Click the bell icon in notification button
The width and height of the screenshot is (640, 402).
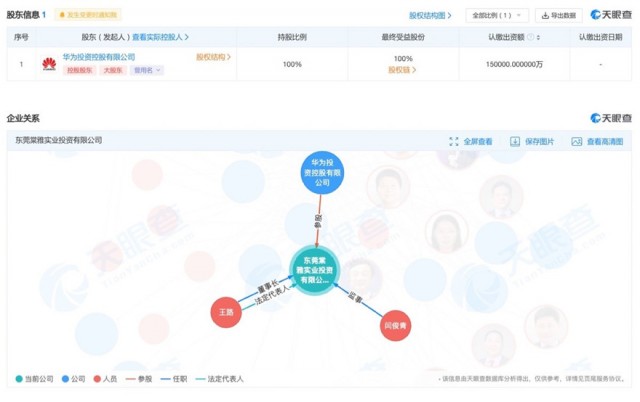click(62, 15)
